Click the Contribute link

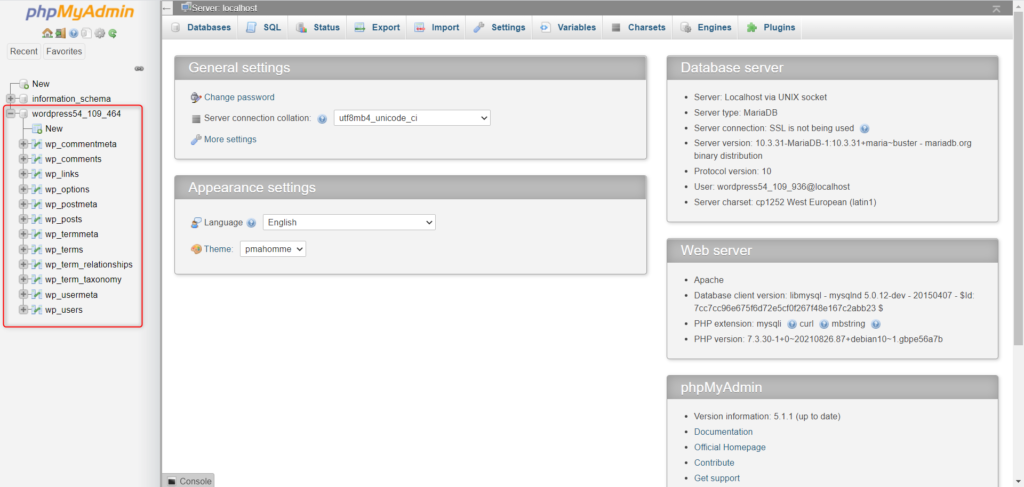tap(714, 463)
